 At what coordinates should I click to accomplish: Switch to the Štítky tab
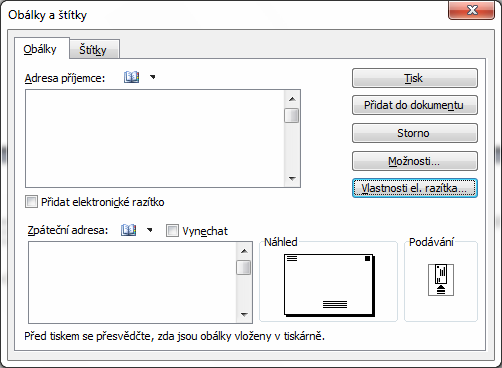93,50
